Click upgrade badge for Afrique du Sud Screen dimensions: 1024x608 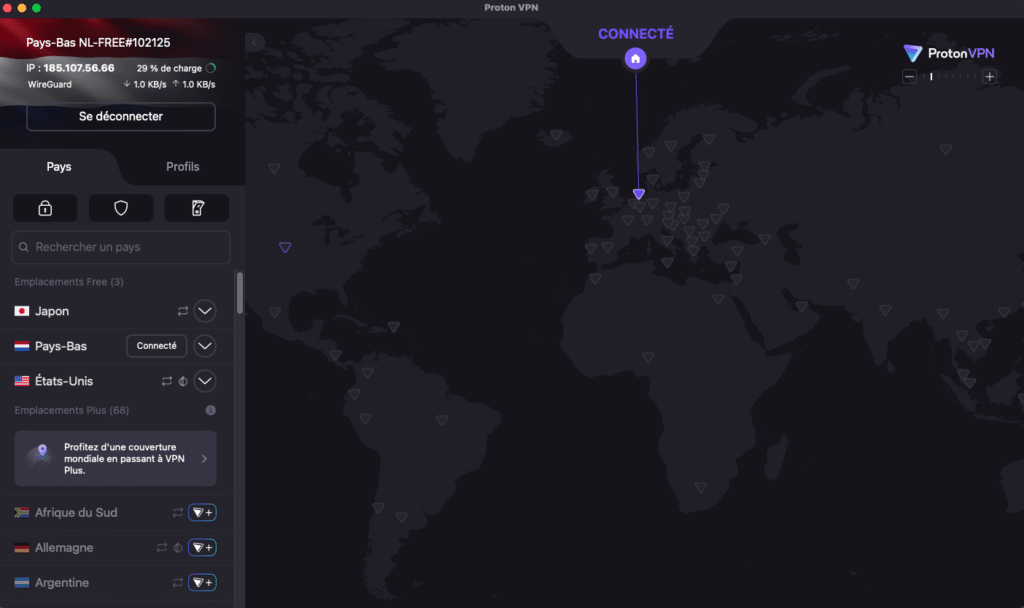[202, 513]
